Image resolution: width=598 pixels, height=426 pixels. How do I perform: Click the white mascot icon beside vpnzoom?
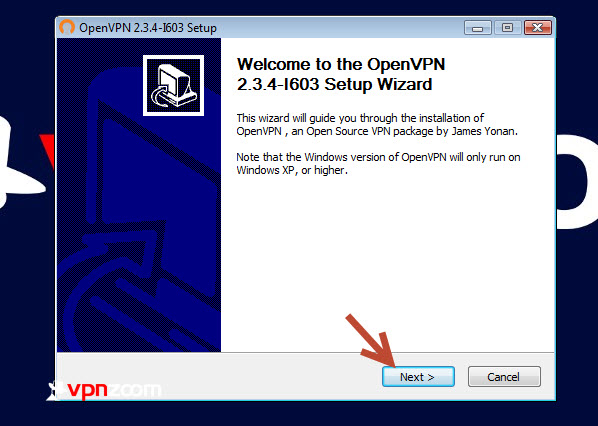click(x=55, y=390)
